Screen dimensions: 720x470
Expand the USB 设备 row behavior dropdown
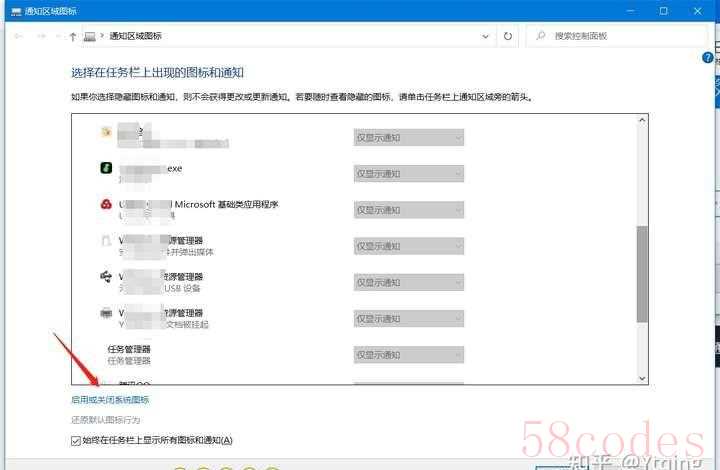pyautogui.click(x=408, y=282)
